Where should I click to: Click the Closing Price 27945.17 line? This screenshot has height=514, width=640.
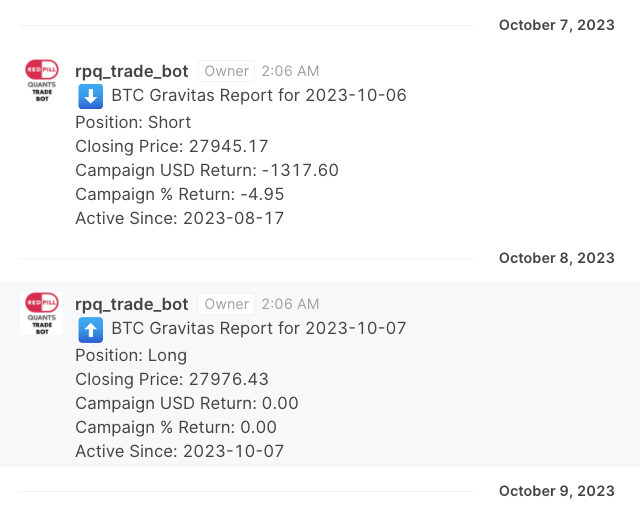click(172, 146)
